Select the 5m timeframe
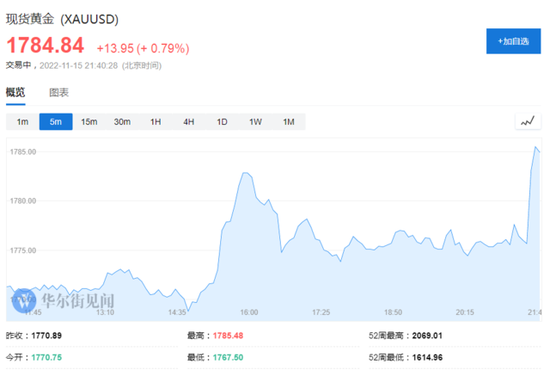This screenshot has height=370, width=550. click(x=56, y=122)
